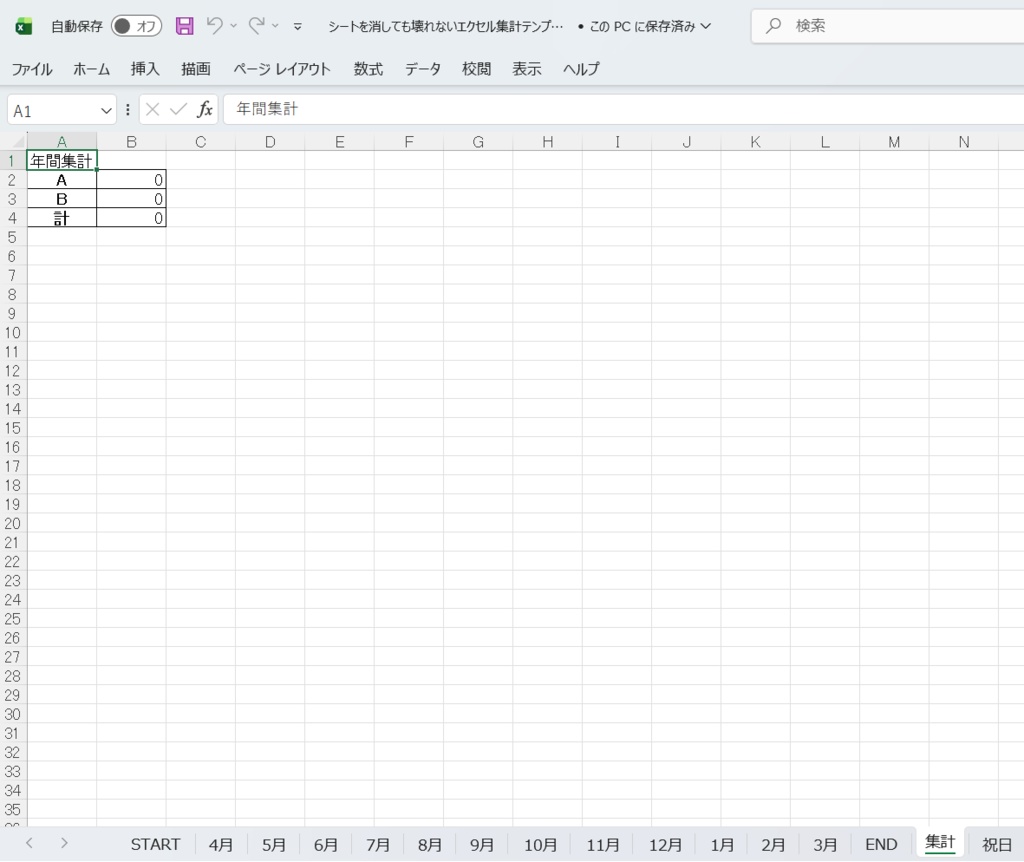Expand the Redo history dropdown

click(x=275, y=26)
